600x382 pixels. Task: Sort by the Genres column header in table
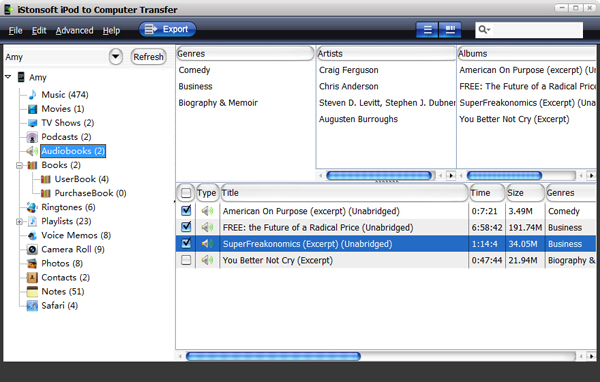coord(571,193)
